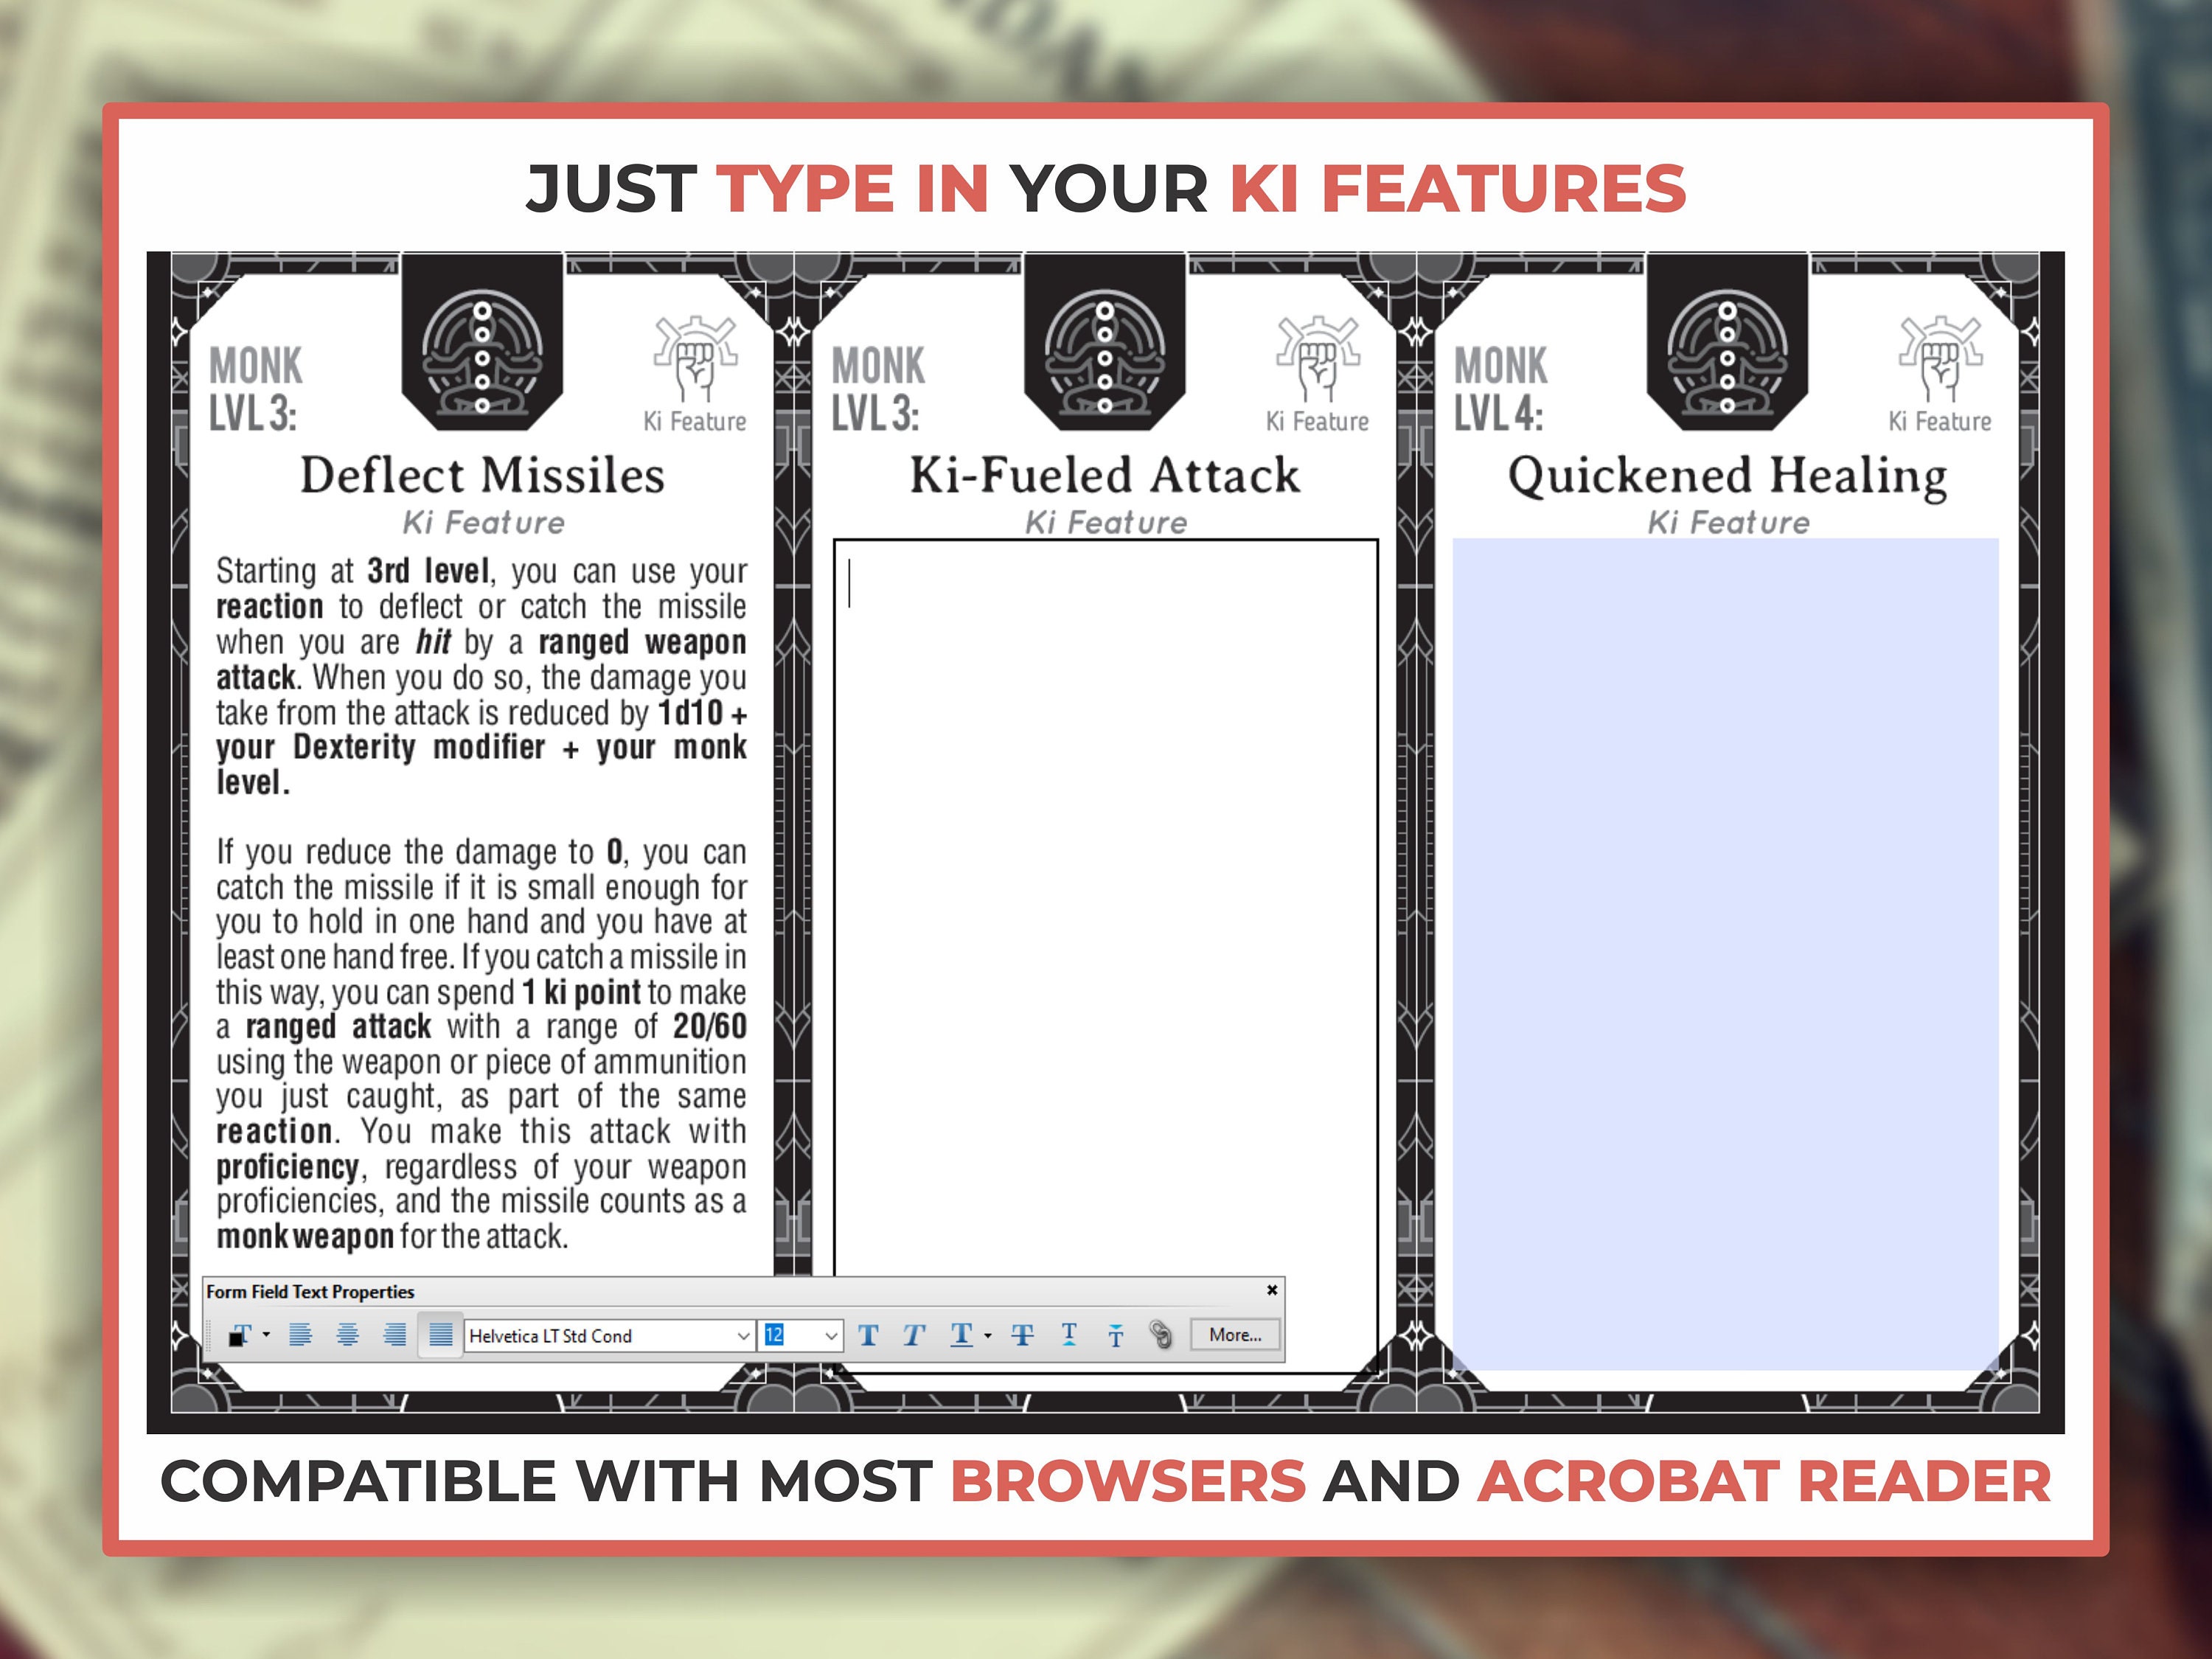The height and width of the screenshot is (1659, 2212).
Task: Apply strikethrough to text
Action: (x=1022, y=1335)
